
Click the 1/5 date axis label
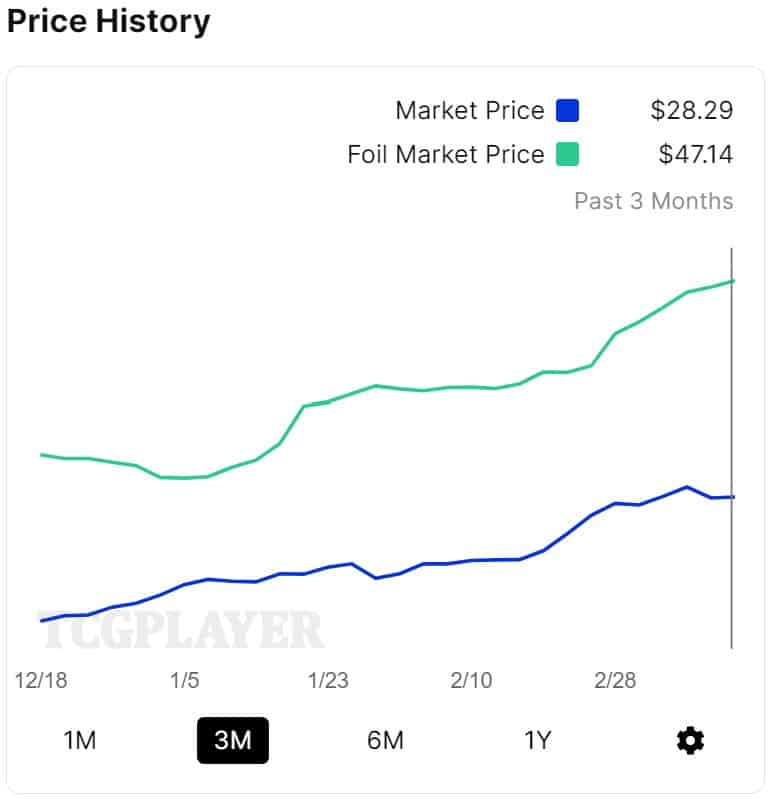(185, 681)
